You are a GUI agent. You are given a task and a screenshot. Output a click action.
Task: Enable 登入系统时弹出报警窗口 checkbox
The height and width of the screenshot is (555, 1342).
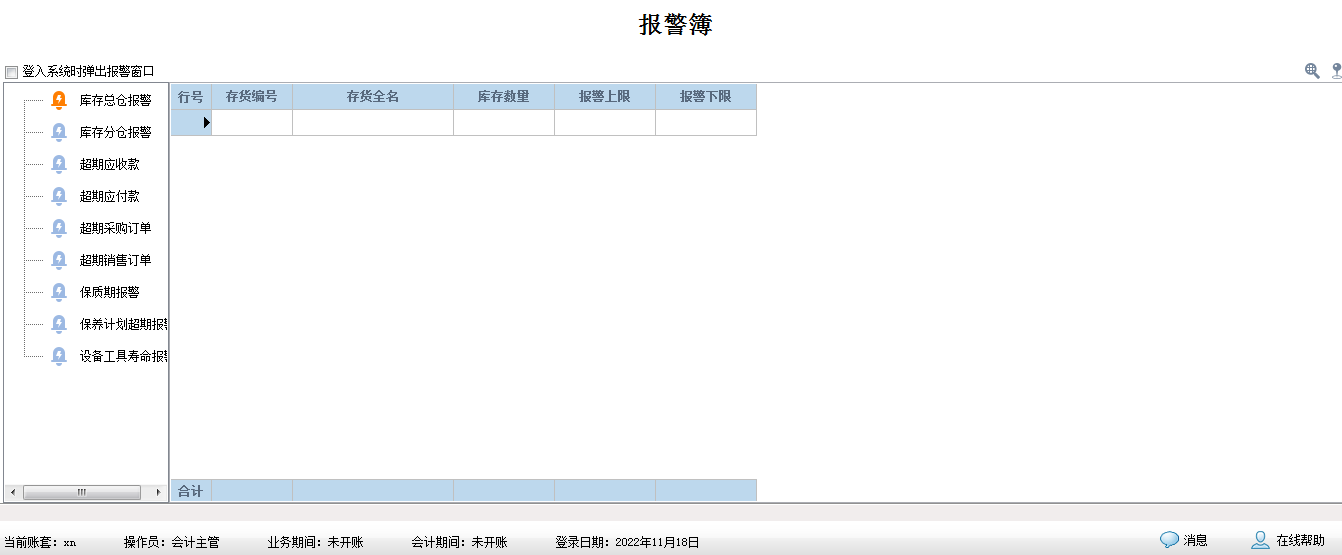tap(12, 72)
